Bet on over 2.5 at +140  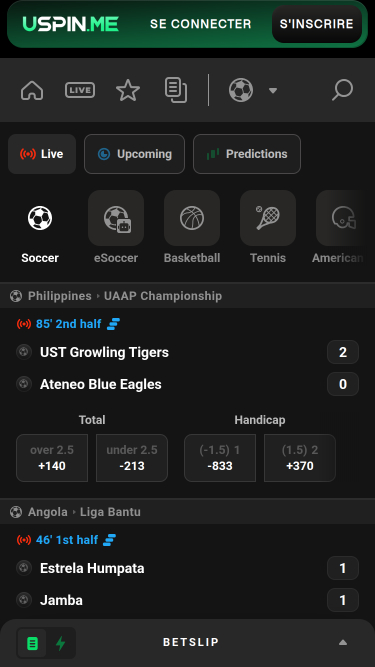(52, 458)
